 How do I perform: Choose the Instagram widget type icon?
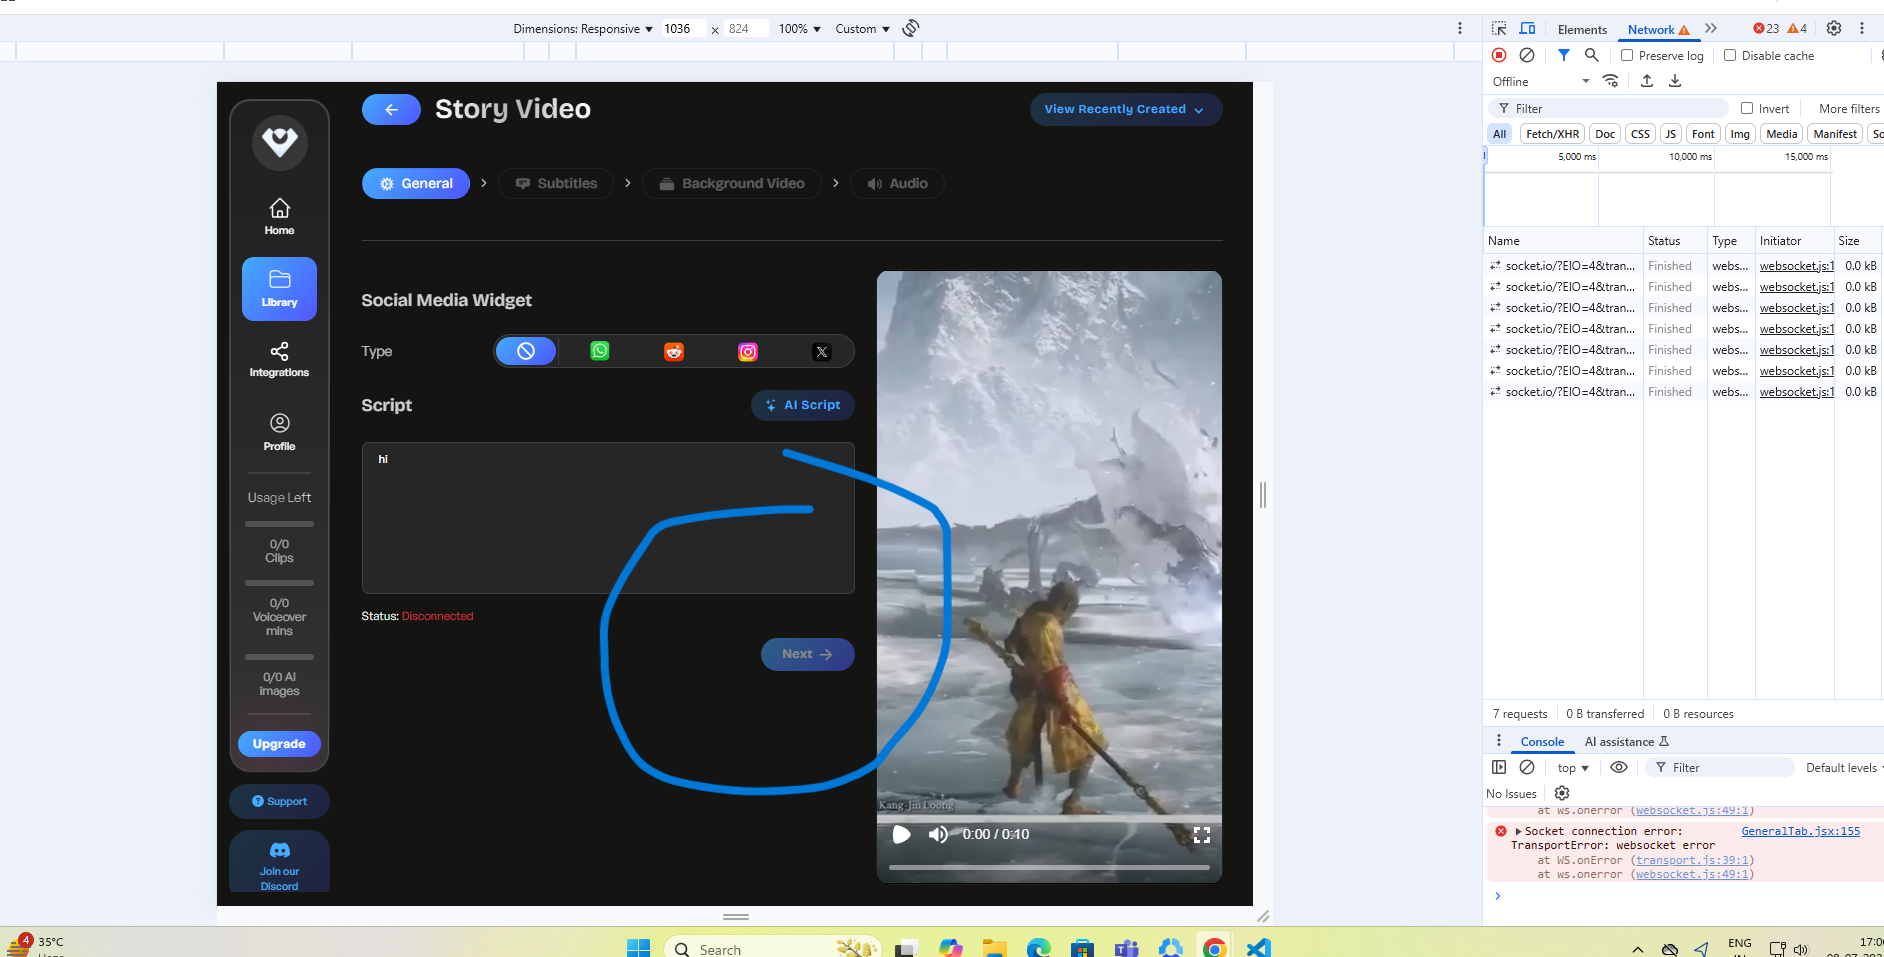pos(748,351)
